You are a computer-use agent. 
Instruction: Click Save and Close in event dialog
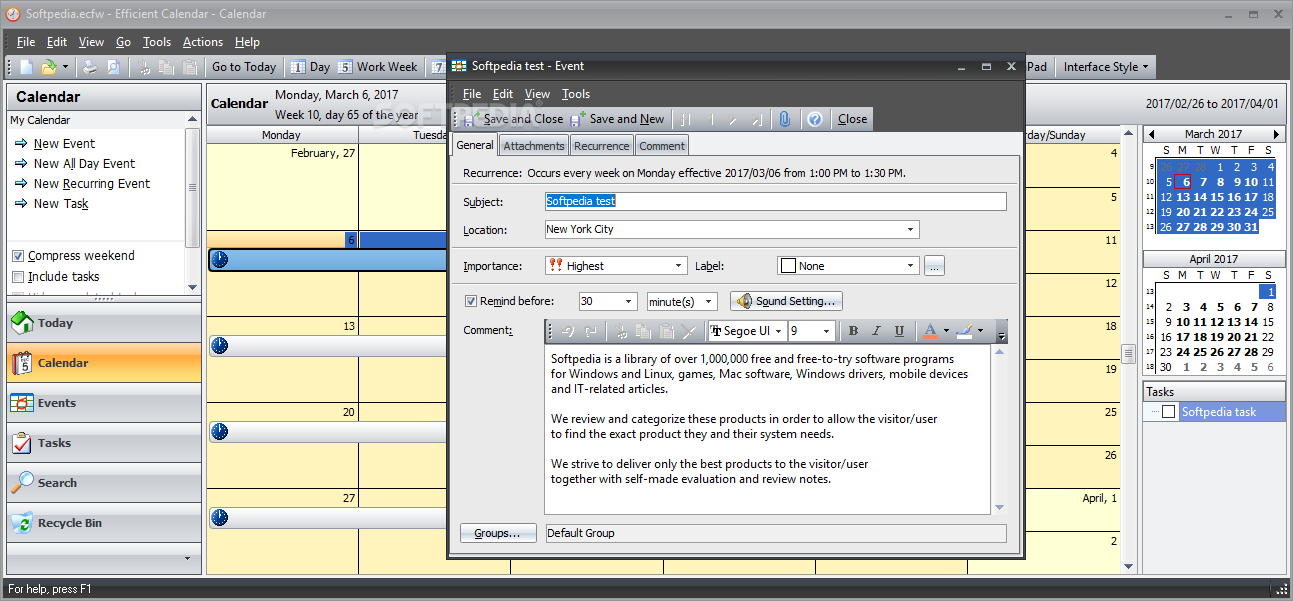click(513, 119)
